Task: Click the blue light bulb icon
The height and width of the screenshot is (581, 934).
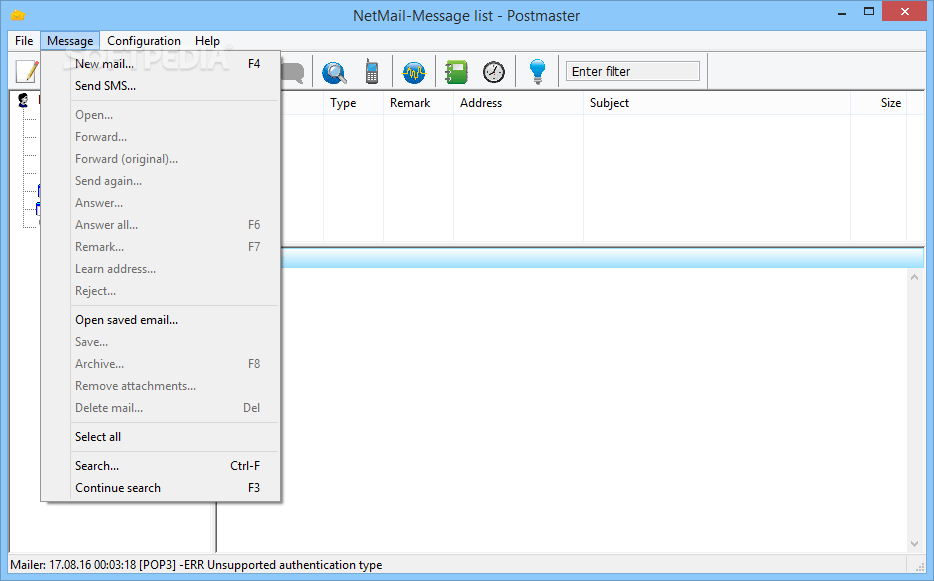Action: 537,72
